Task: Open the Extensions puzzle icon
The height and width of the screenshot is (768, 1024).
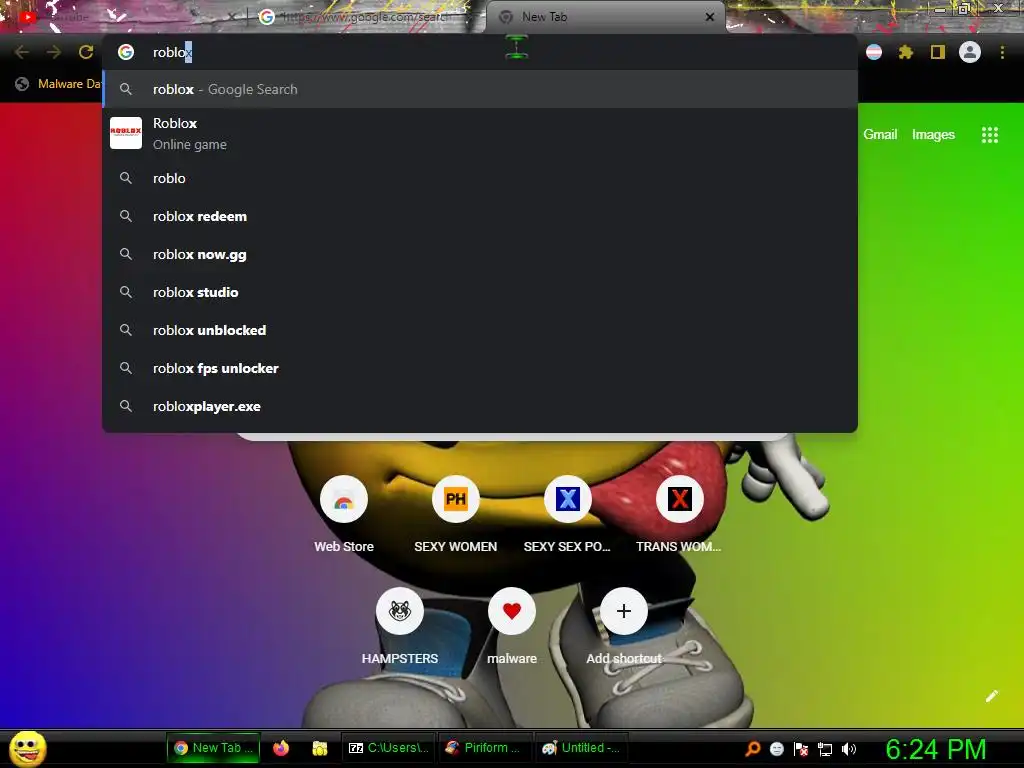Action: point(905,52)
